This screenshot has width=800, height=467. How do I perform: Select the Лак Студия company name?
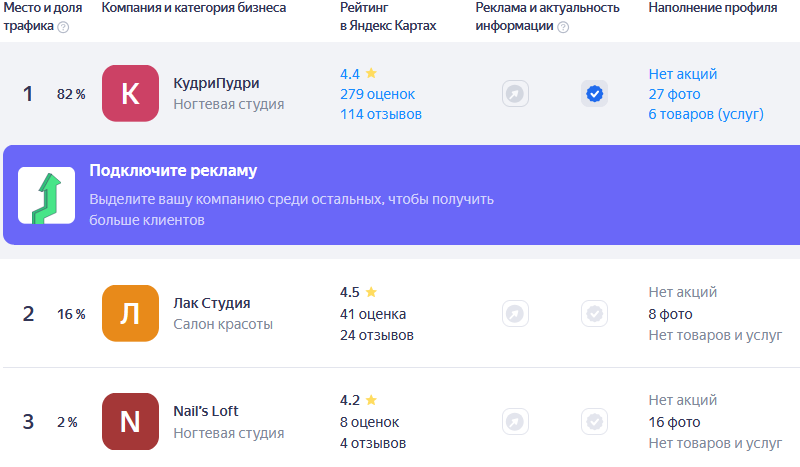tap(212, 303)
